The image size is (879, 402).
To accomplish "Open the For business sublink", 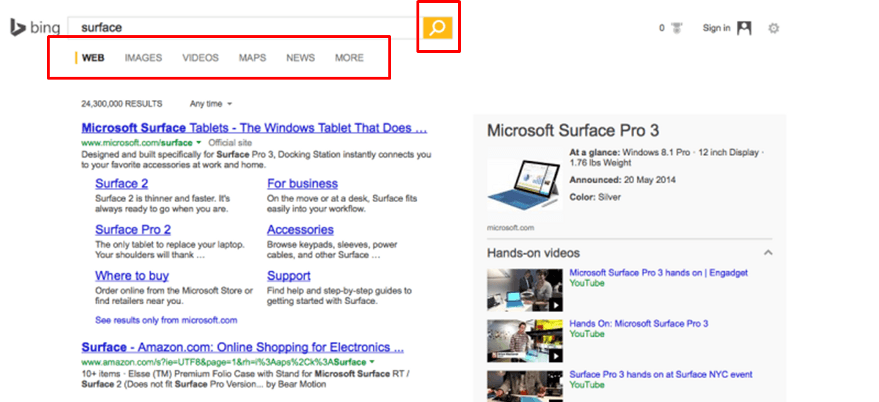I will (x=302, y=184).
